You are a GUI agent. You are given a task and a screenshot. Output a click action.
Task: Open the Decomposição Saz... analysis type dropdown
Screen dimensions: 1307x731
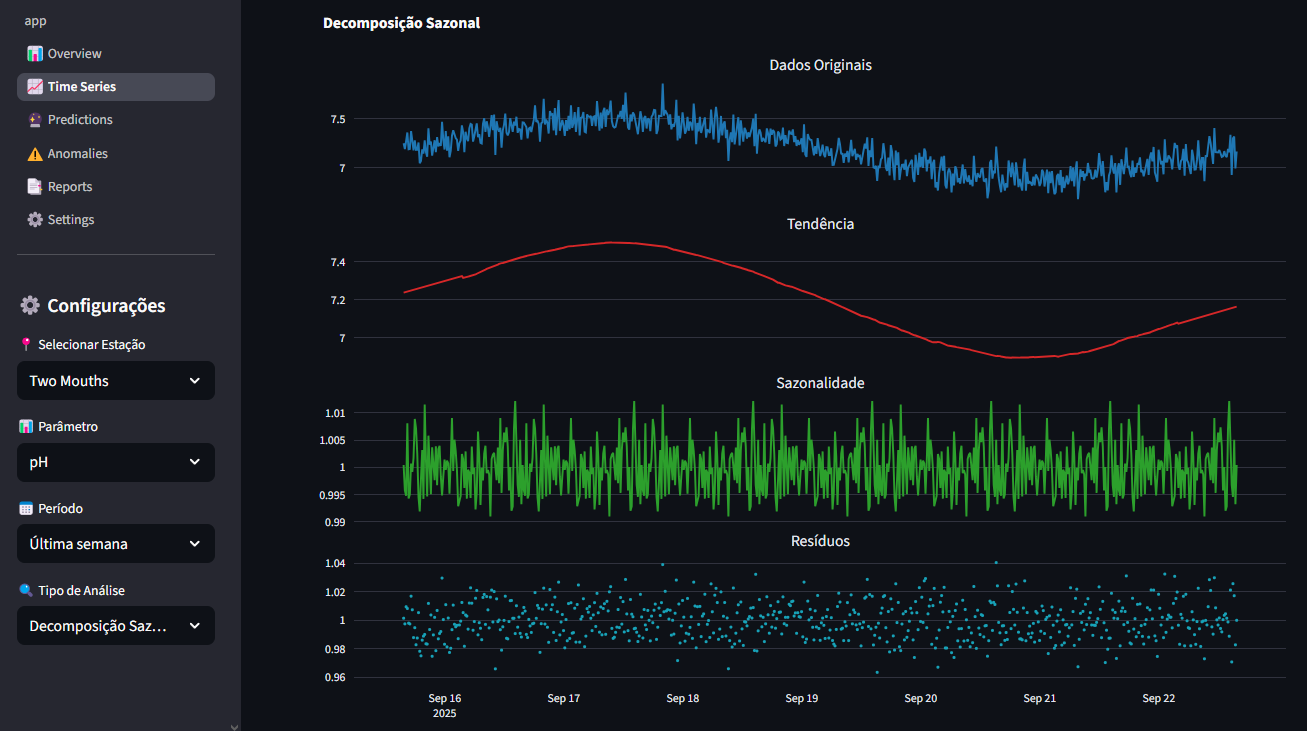[x=116, y=626]
